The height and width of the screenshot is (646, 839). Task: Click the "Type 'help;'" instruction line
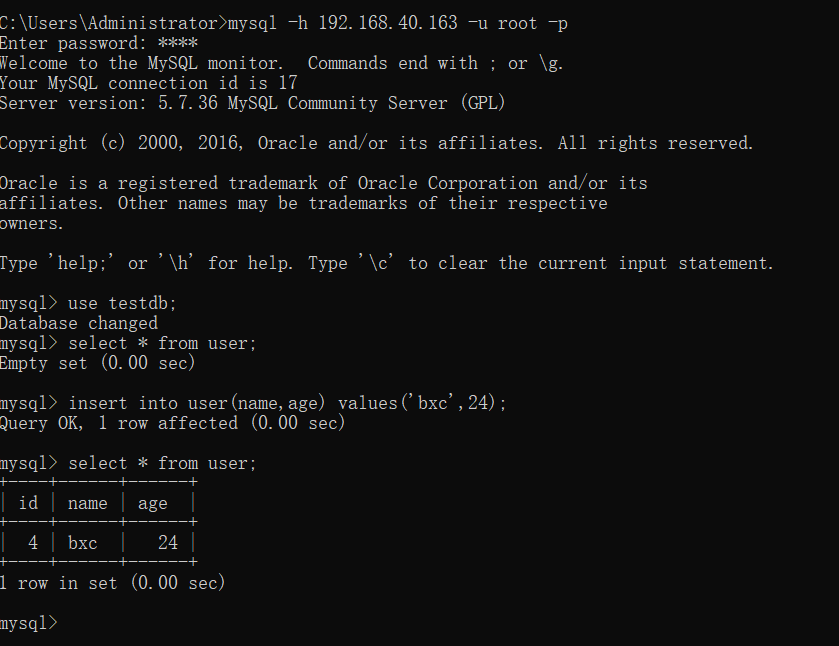[x=387, y=263]
